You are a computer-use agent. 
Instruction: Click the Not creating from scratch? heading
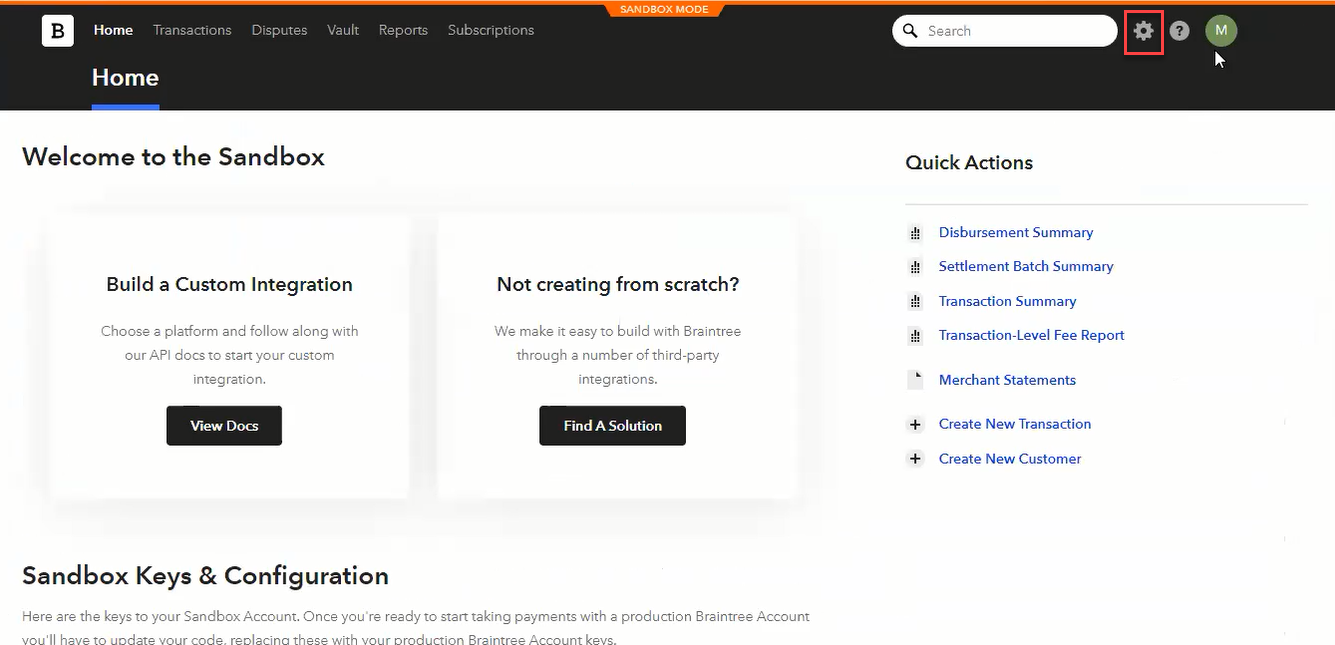click(x=618, y=284)
